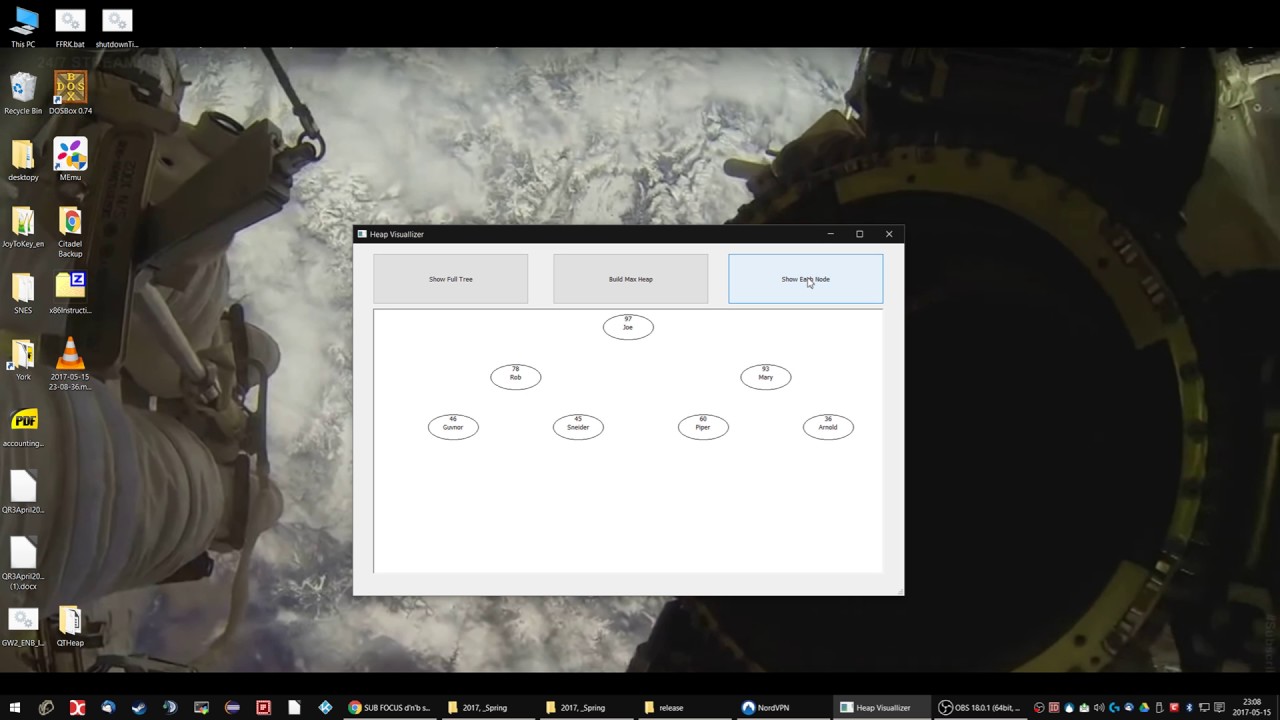This screenshot has width=1280, height=720.
Task: Select the QR3April20...(1).docx file
Action: [x=23, y=564]
